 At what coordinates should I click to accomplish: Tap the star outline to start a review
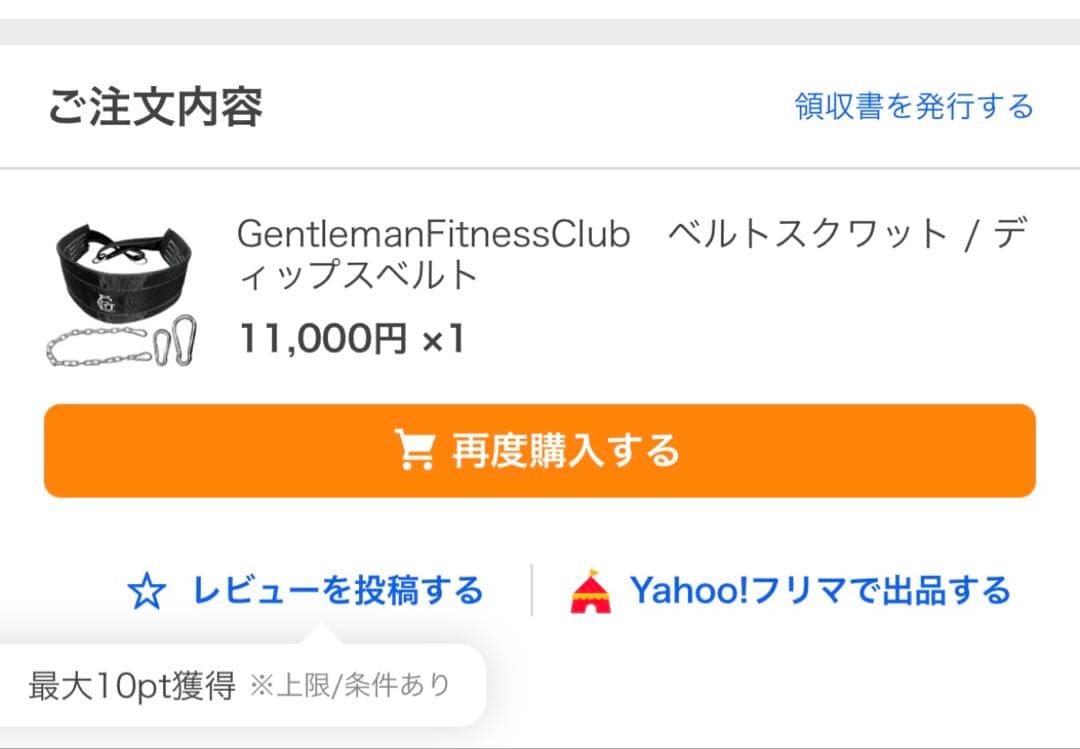(146, 590)
